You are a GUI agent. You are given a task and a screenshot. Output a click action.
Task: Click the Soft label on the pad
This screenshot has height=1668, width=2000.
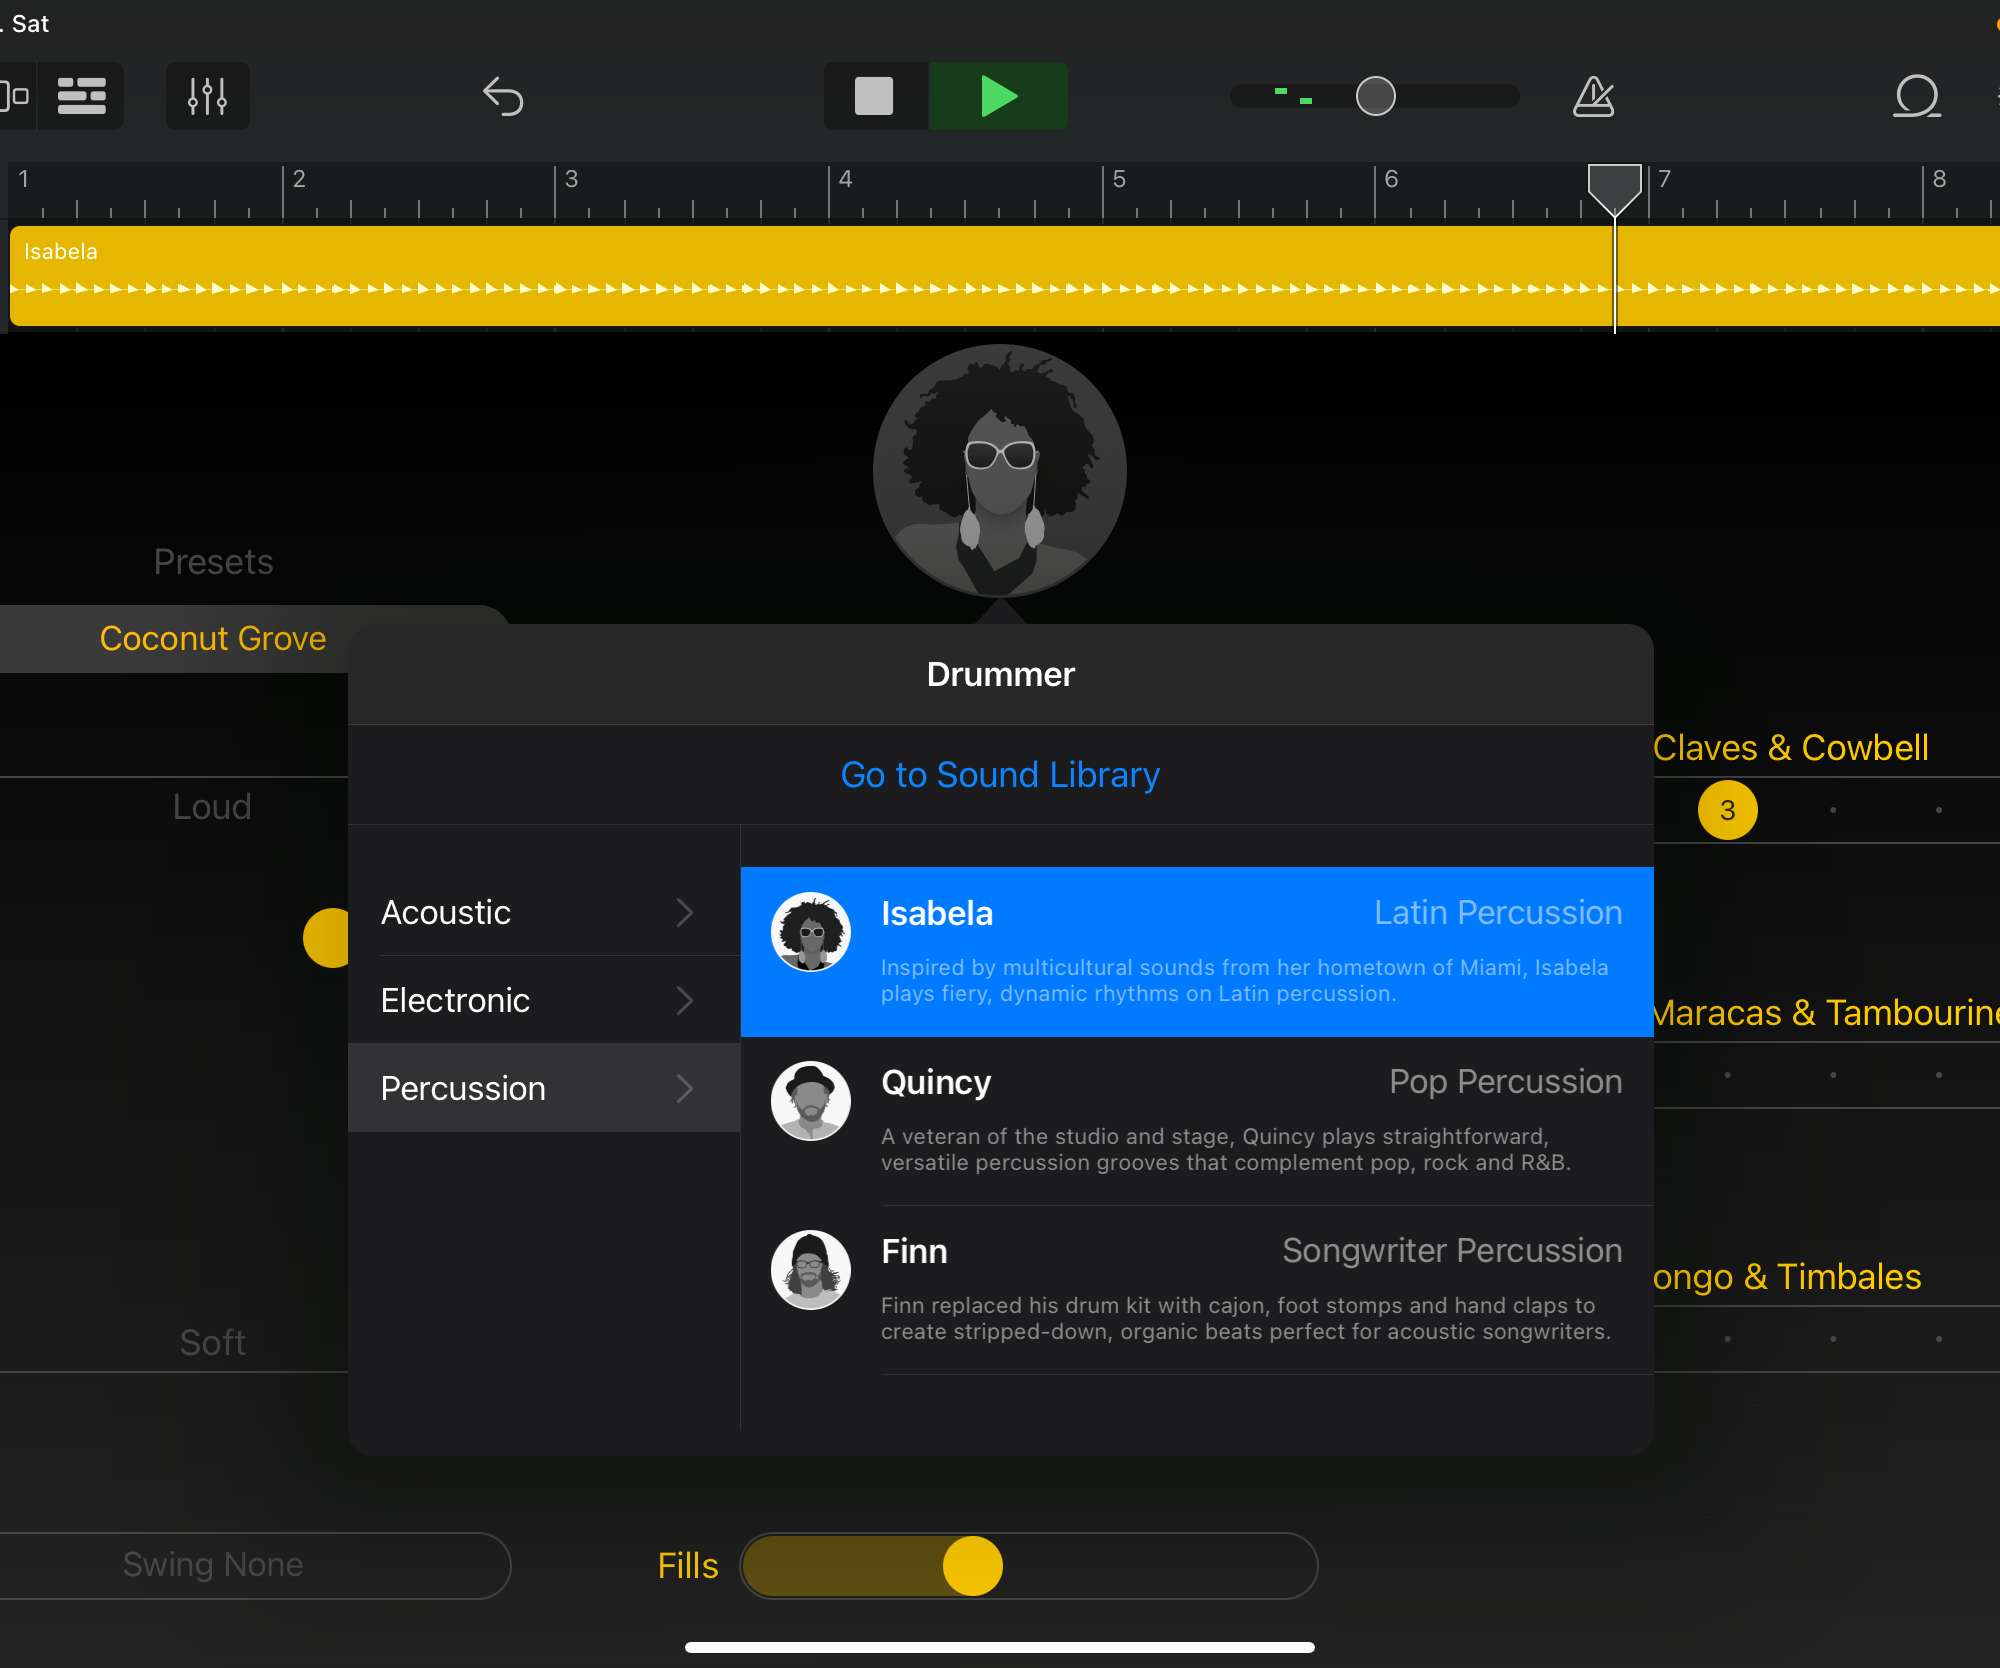pos(212,1343)
